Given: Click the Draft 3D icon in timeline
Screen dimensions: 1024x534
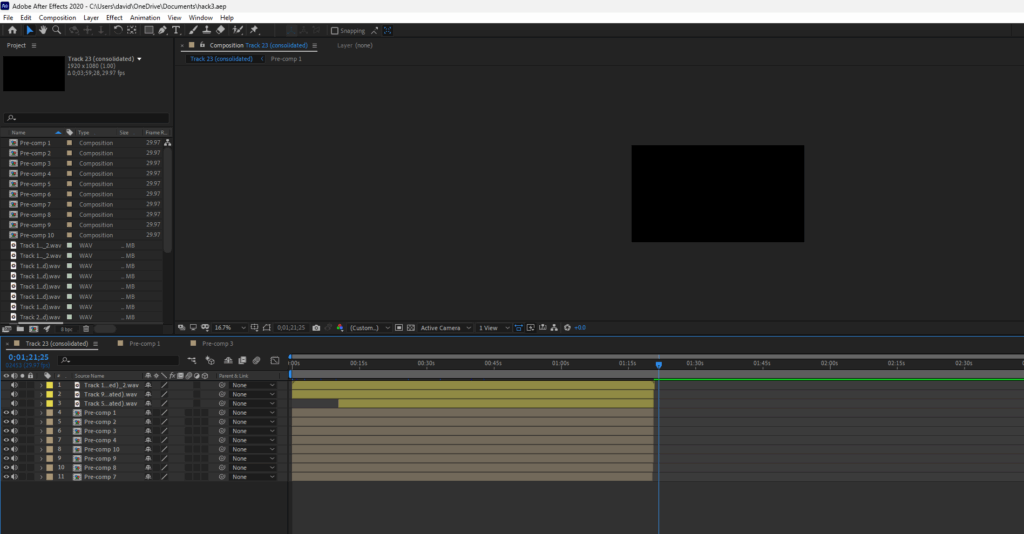Looking at the screenshot, I should pos(210,360).
